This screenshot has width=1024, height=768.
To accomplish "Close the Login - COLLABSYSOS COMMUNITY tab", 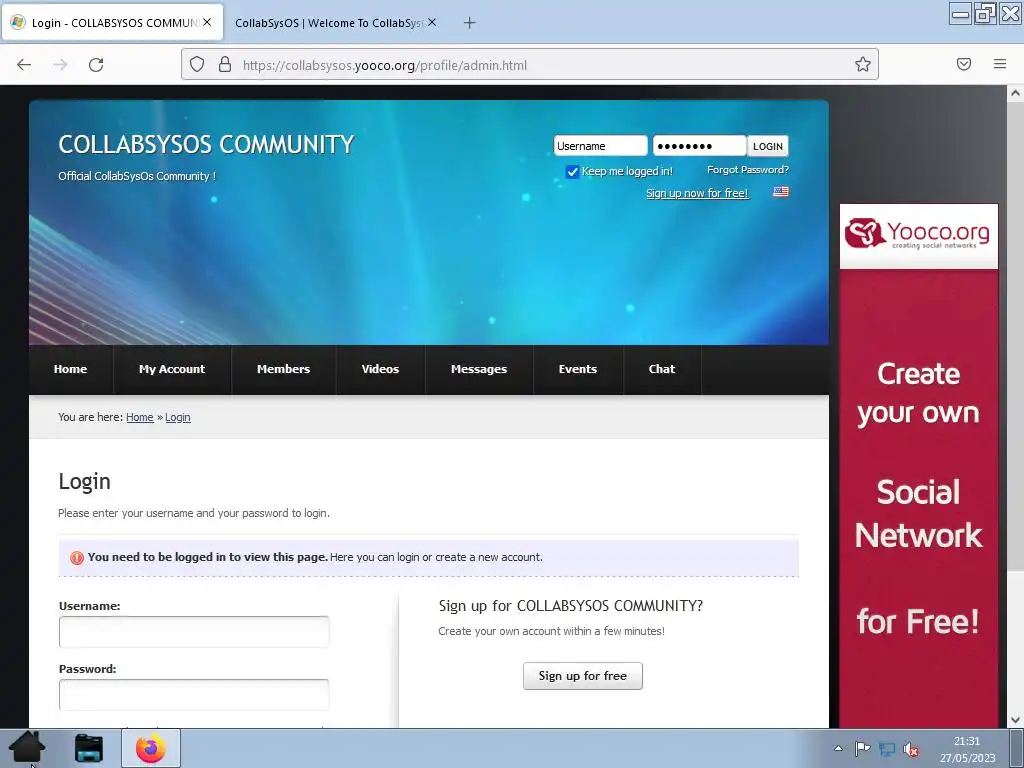I will point(207,22).
